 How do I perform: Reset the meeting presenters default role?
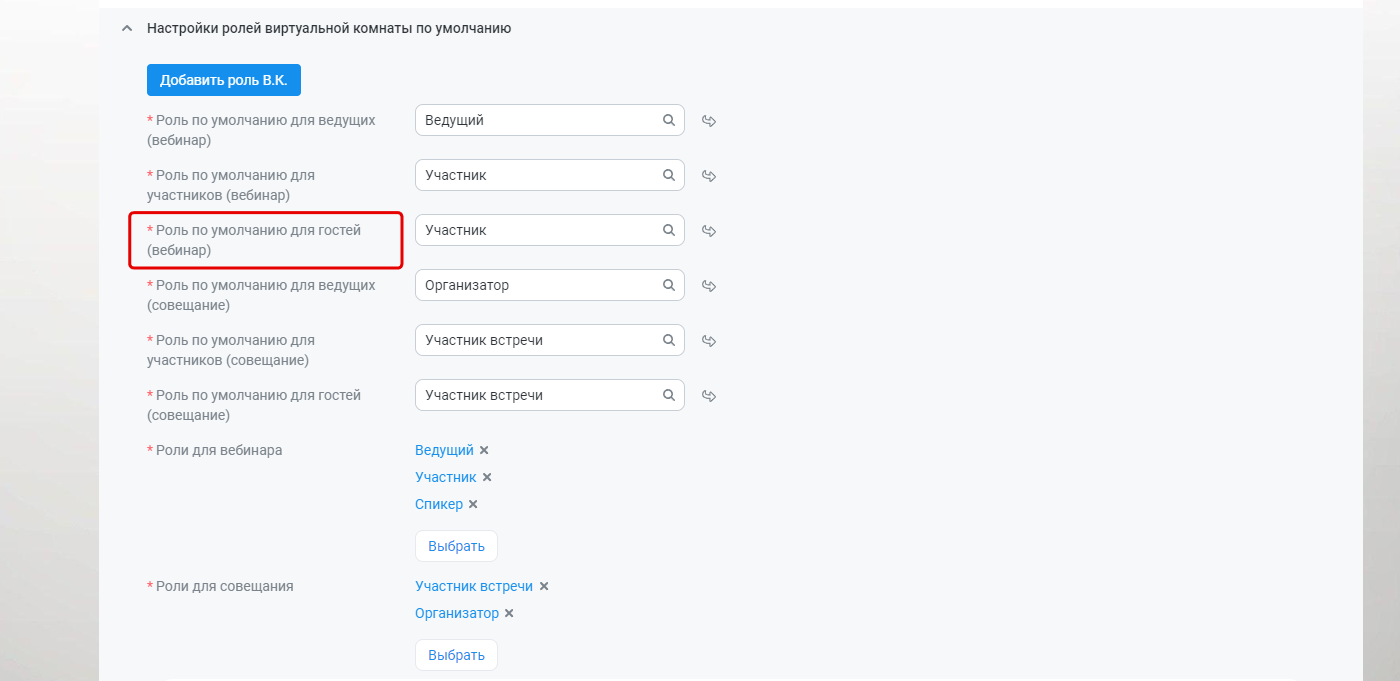click(709, 286)
